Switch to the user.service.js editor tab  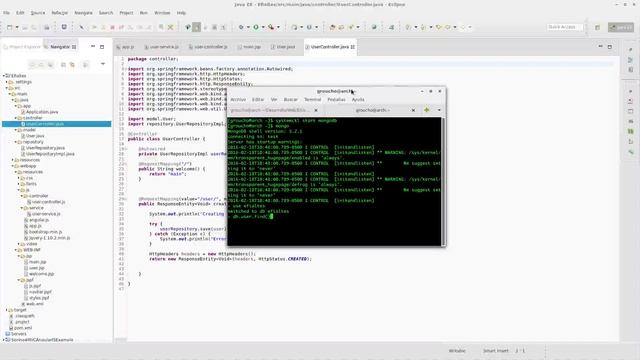(161, 47)
